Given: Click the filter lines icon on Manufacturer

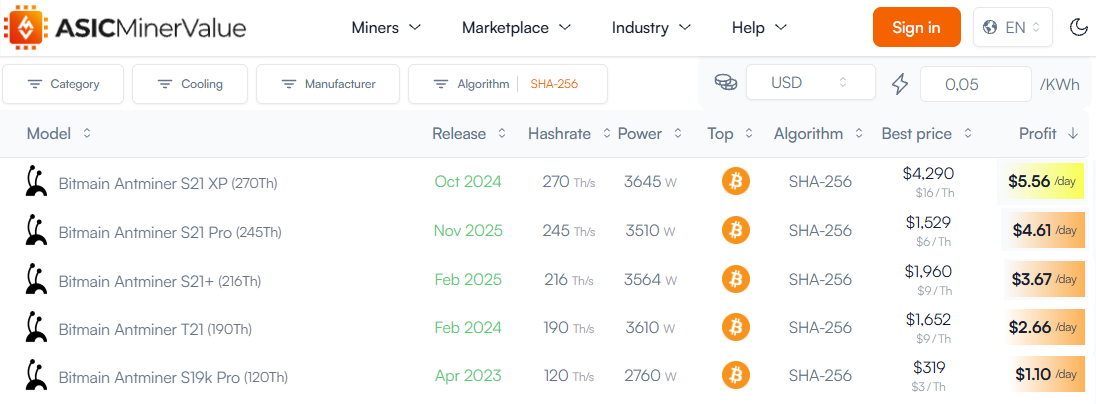Looking at the screenshot, I should 288,84.
